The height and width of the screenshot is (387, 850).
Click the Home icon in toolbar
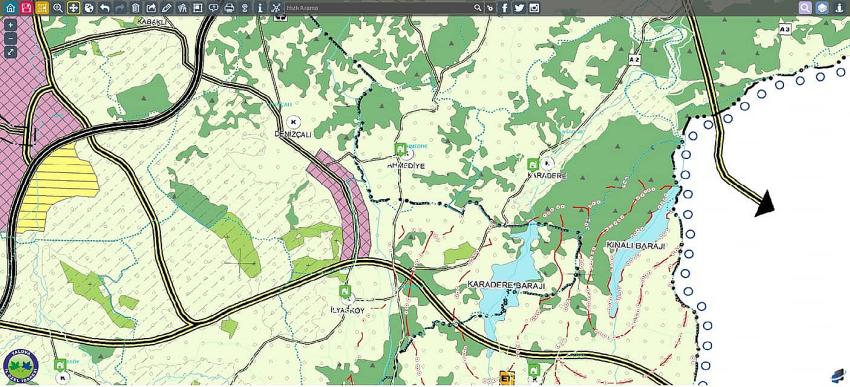pos(10,8)
